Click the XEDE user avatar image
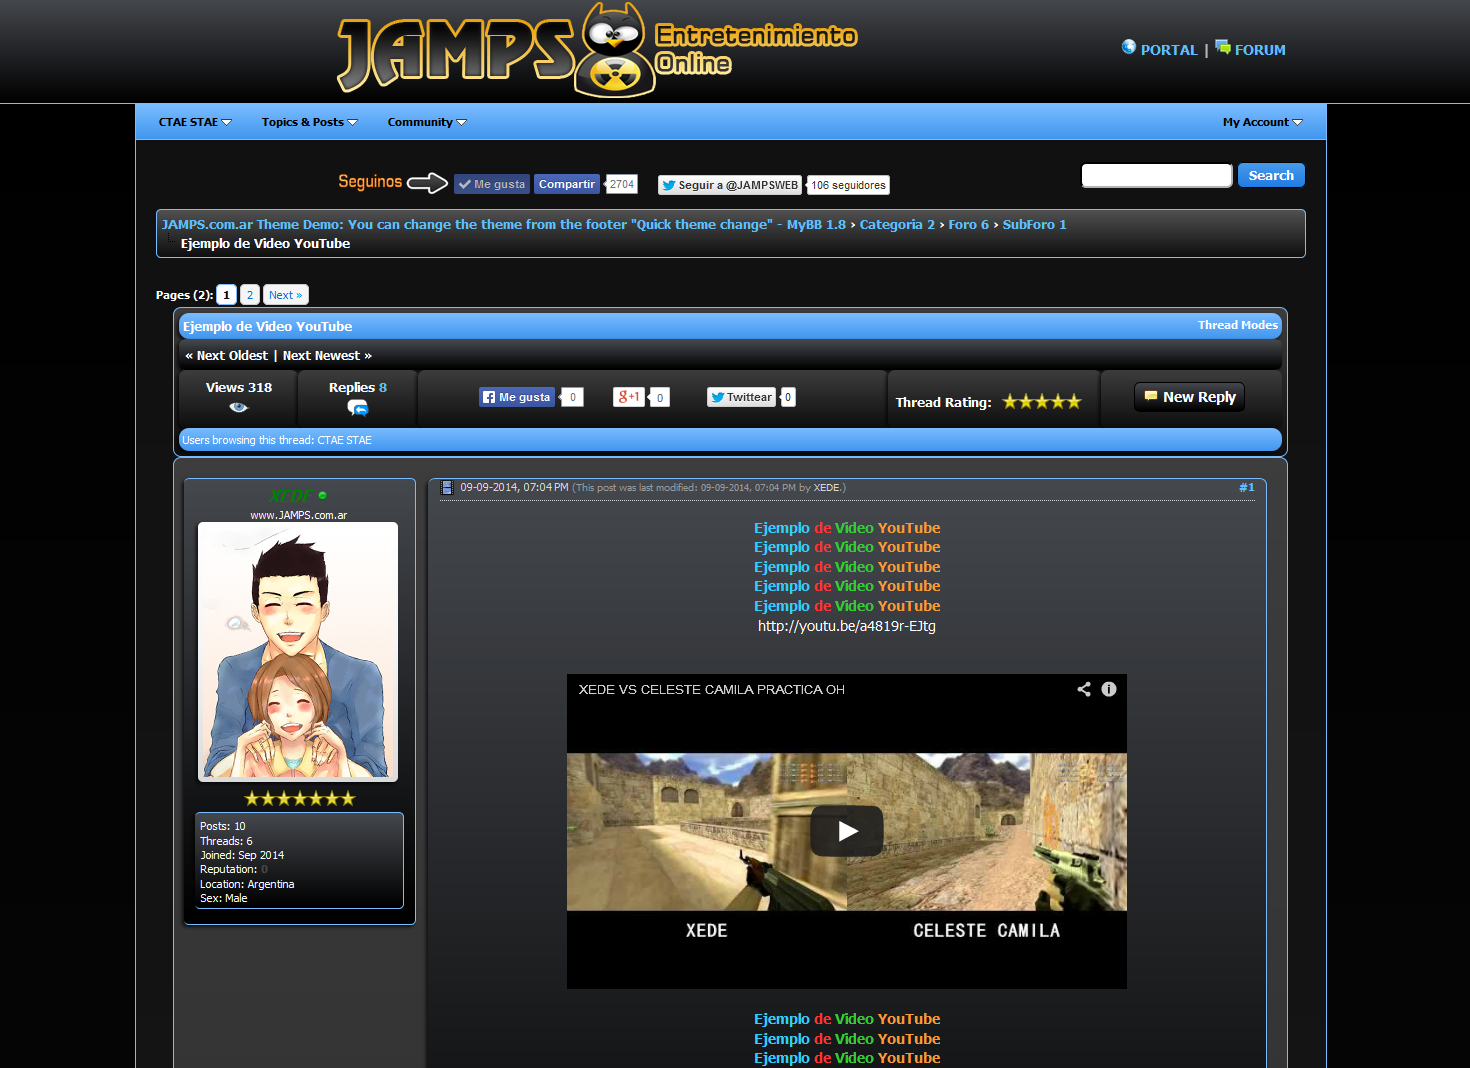 pos(298,652)
